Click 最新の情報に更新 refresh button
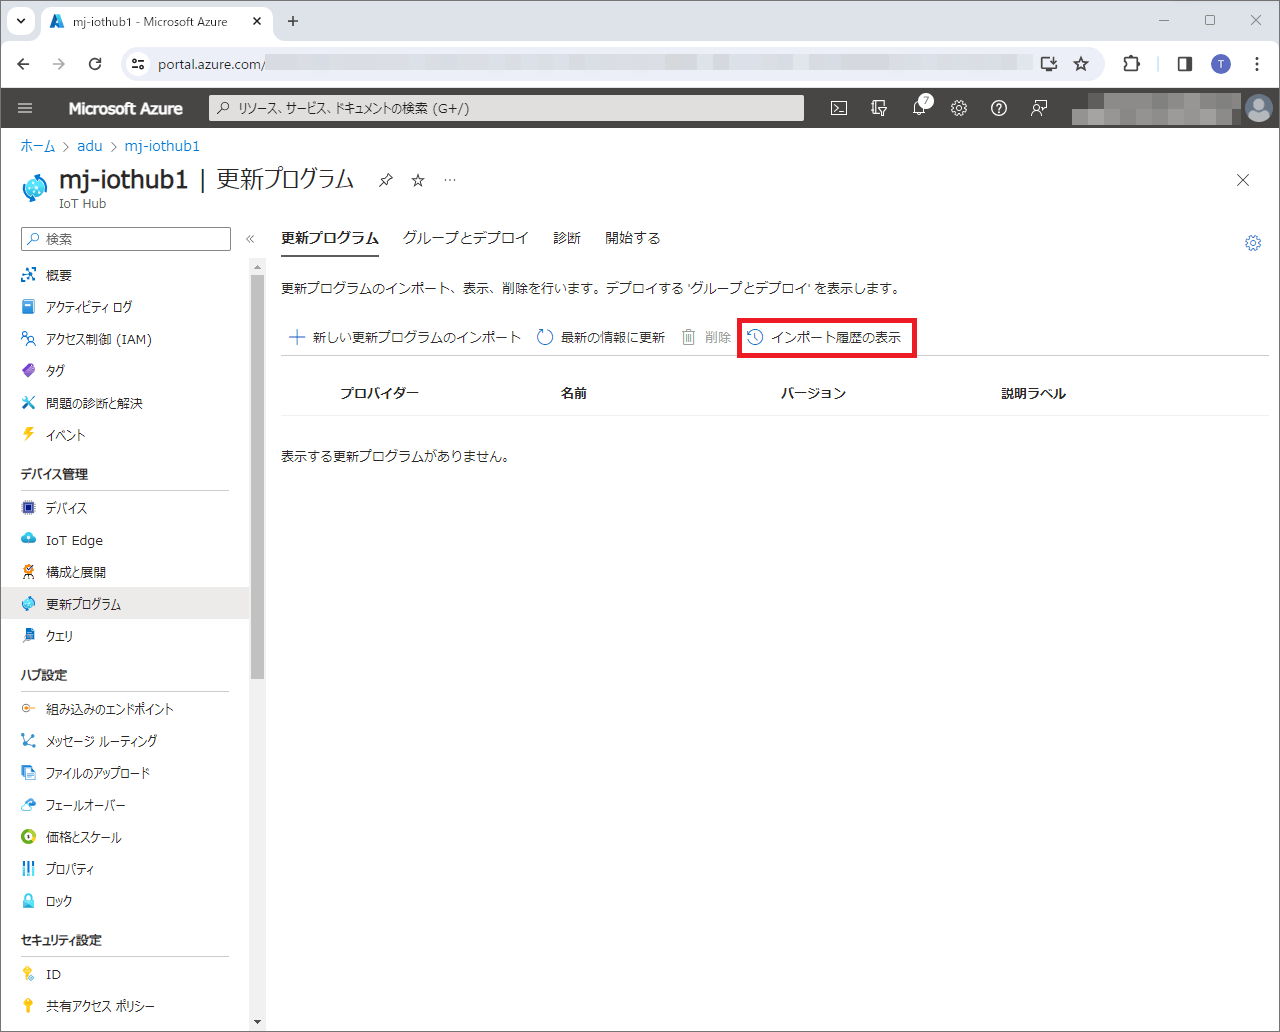The image size is (1280, 1032). 601,337
